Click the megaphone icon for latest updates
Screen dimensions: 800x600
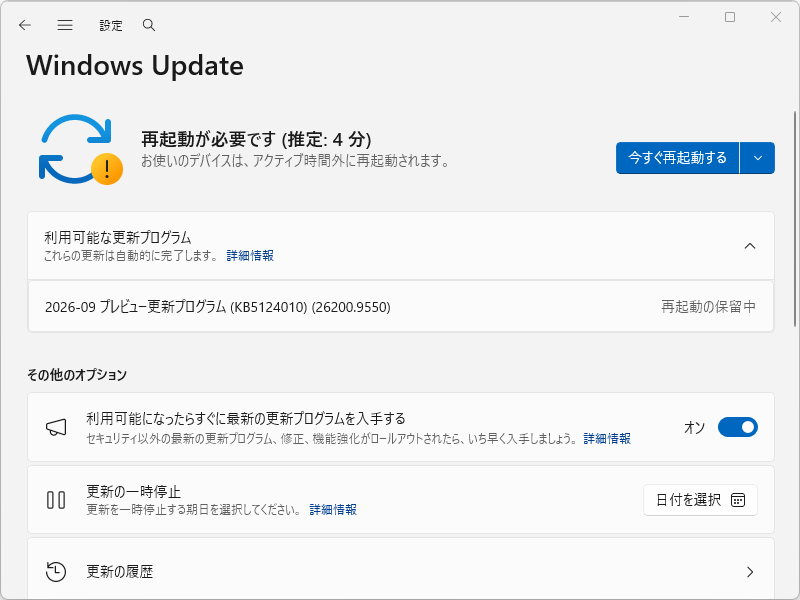tap(56, 428)
